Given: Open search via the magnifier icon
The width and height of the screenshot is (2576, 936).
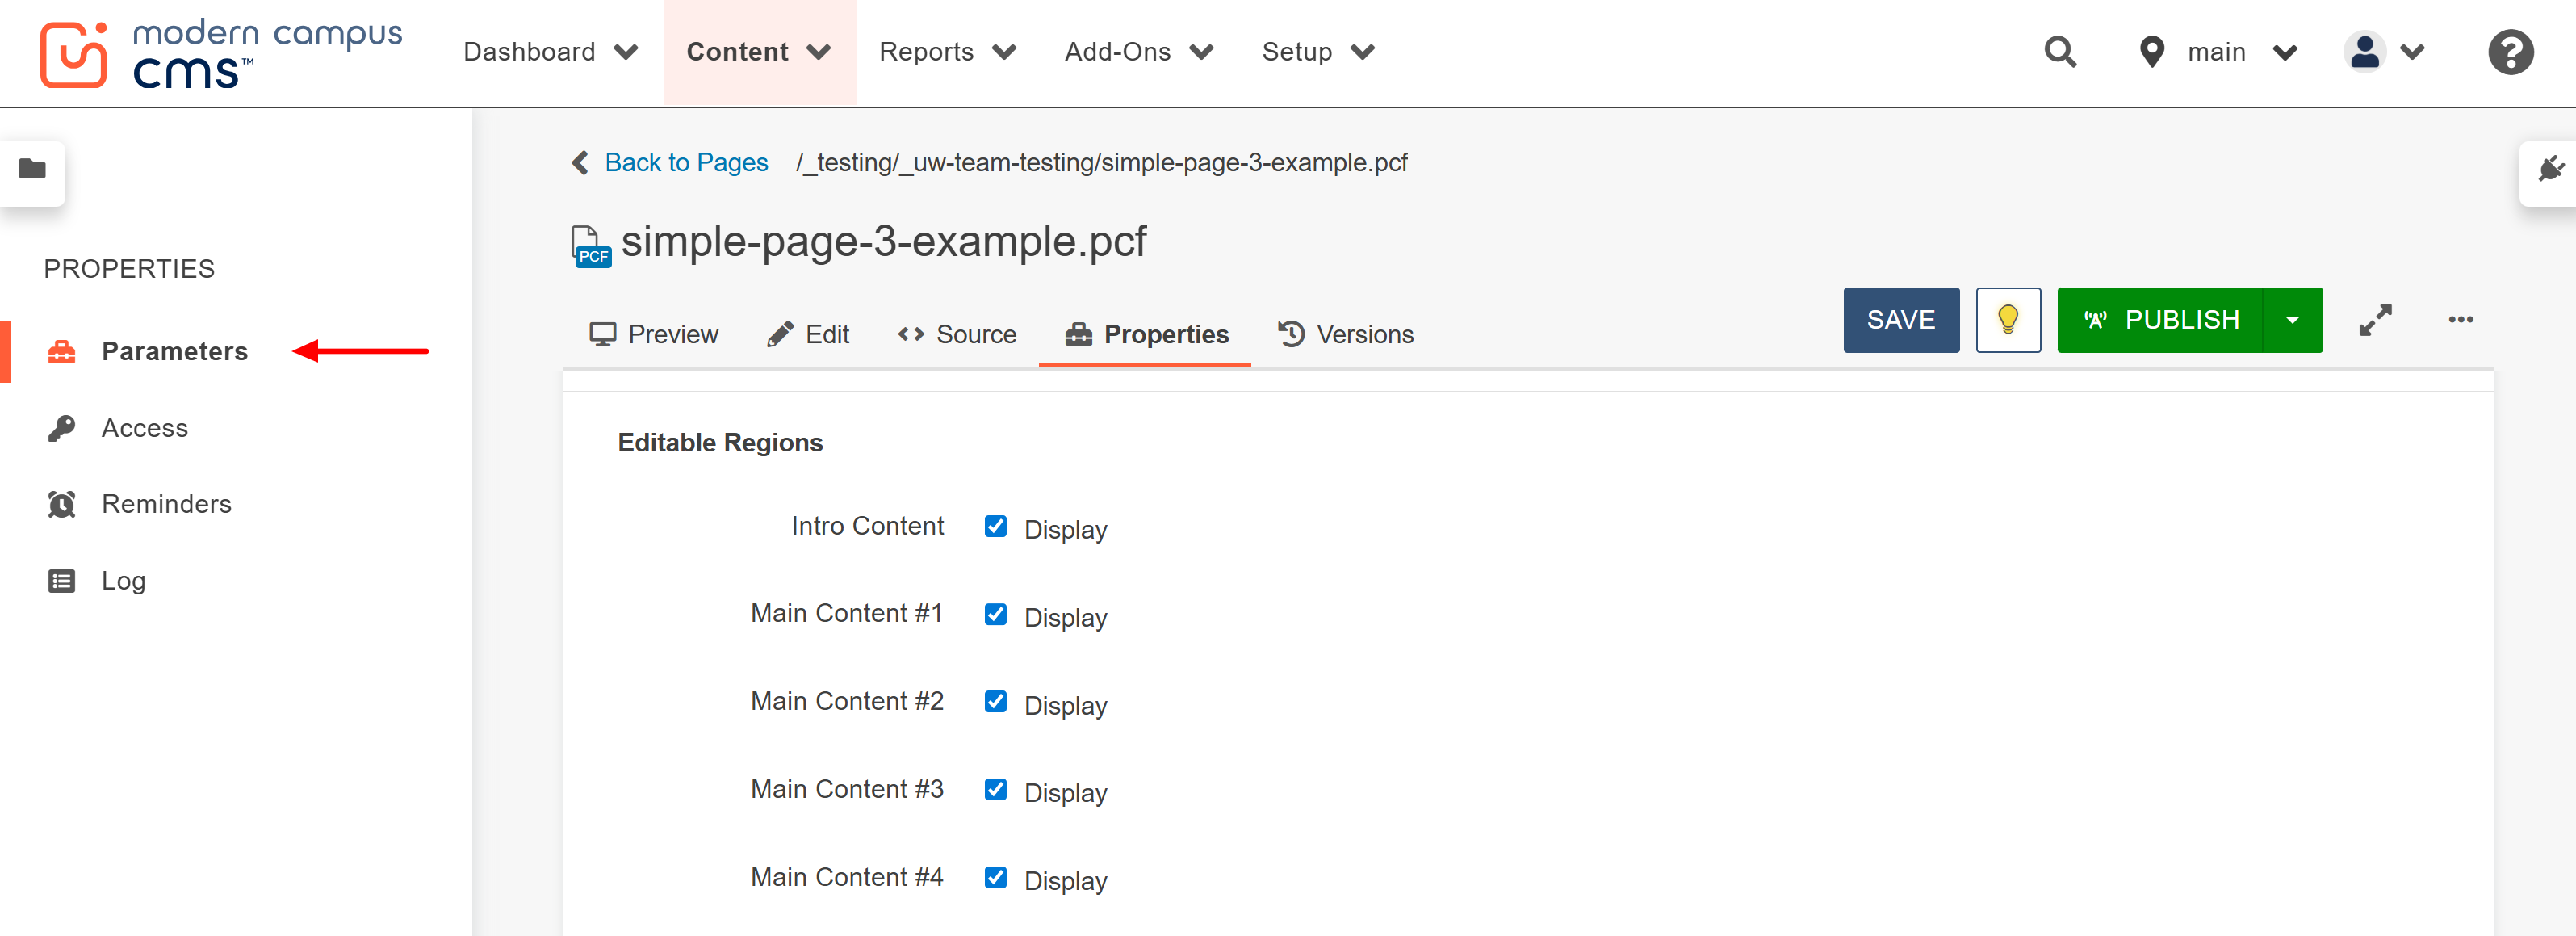Looking at the screenshot, I should pyautogui.click(x=2060, y=51).
